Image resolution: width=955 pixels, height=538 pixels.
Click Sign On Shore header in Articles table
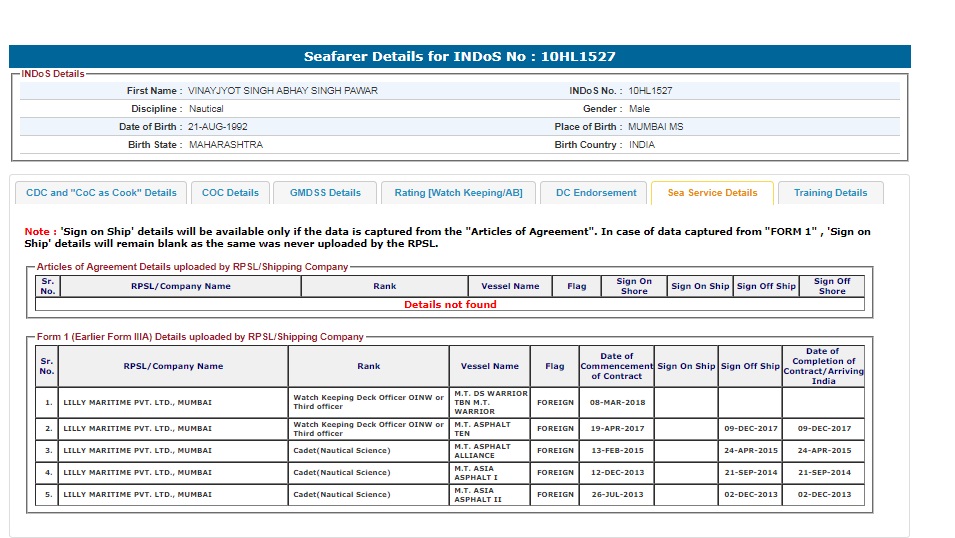634,286
